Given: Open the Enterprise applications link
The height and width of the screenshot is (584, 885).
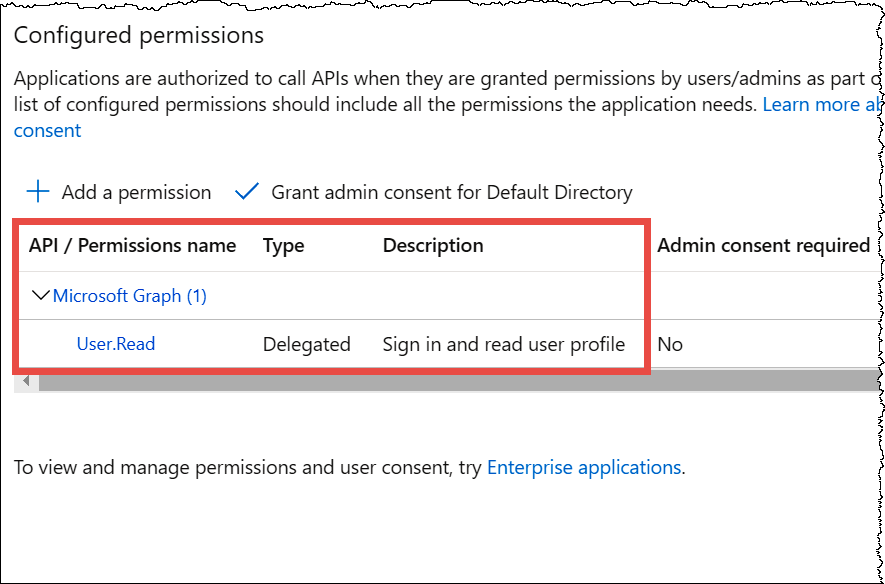Looking at the screenshot, I should (583, 467).
